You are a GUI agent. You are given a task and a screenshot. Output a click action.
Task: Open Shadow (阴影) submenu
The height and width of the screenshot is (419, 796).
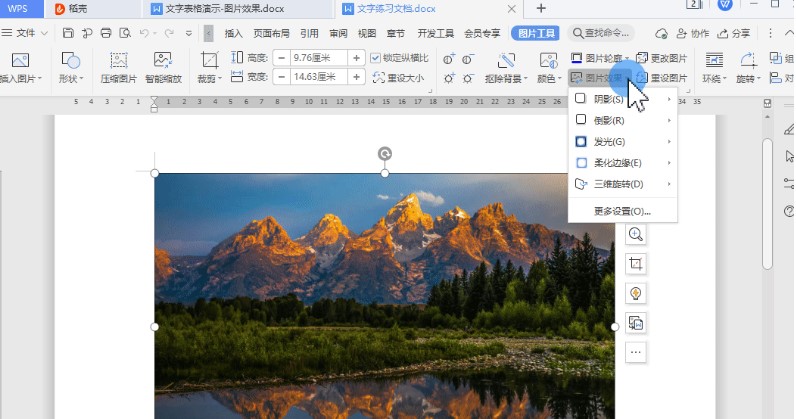(622, 99)
